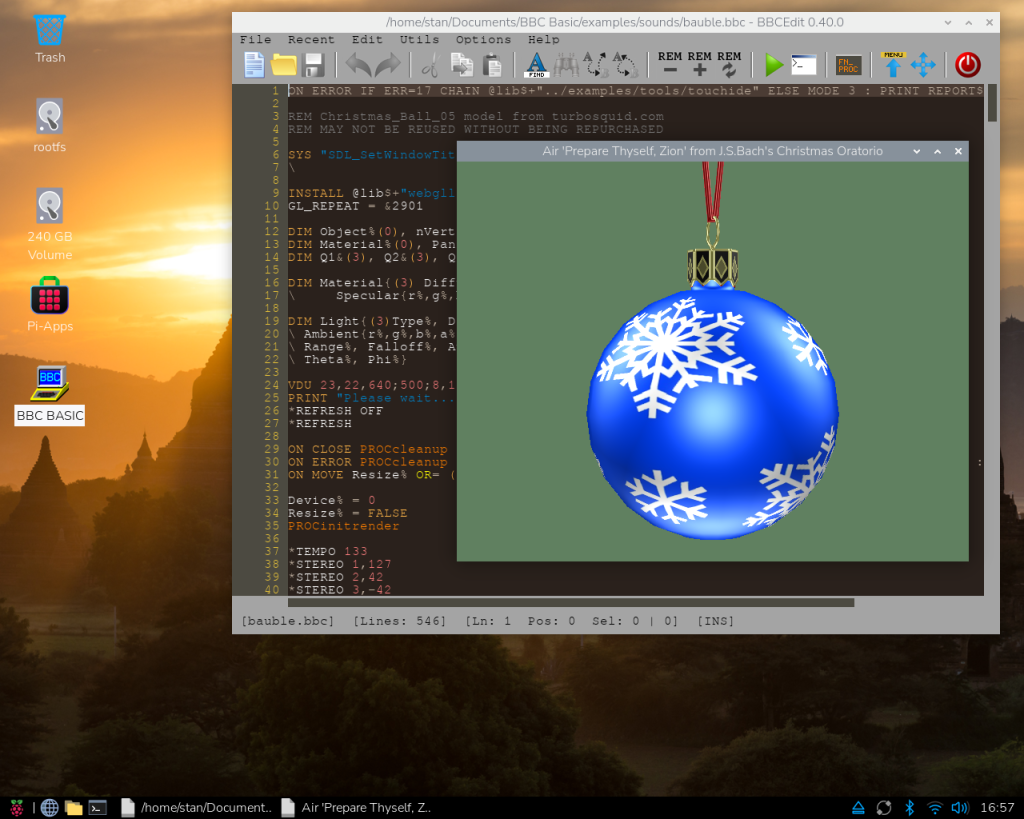Click the REM plus comment icon
The image size is (1024, 819).
pyautogui.click(x=699, y=64)
